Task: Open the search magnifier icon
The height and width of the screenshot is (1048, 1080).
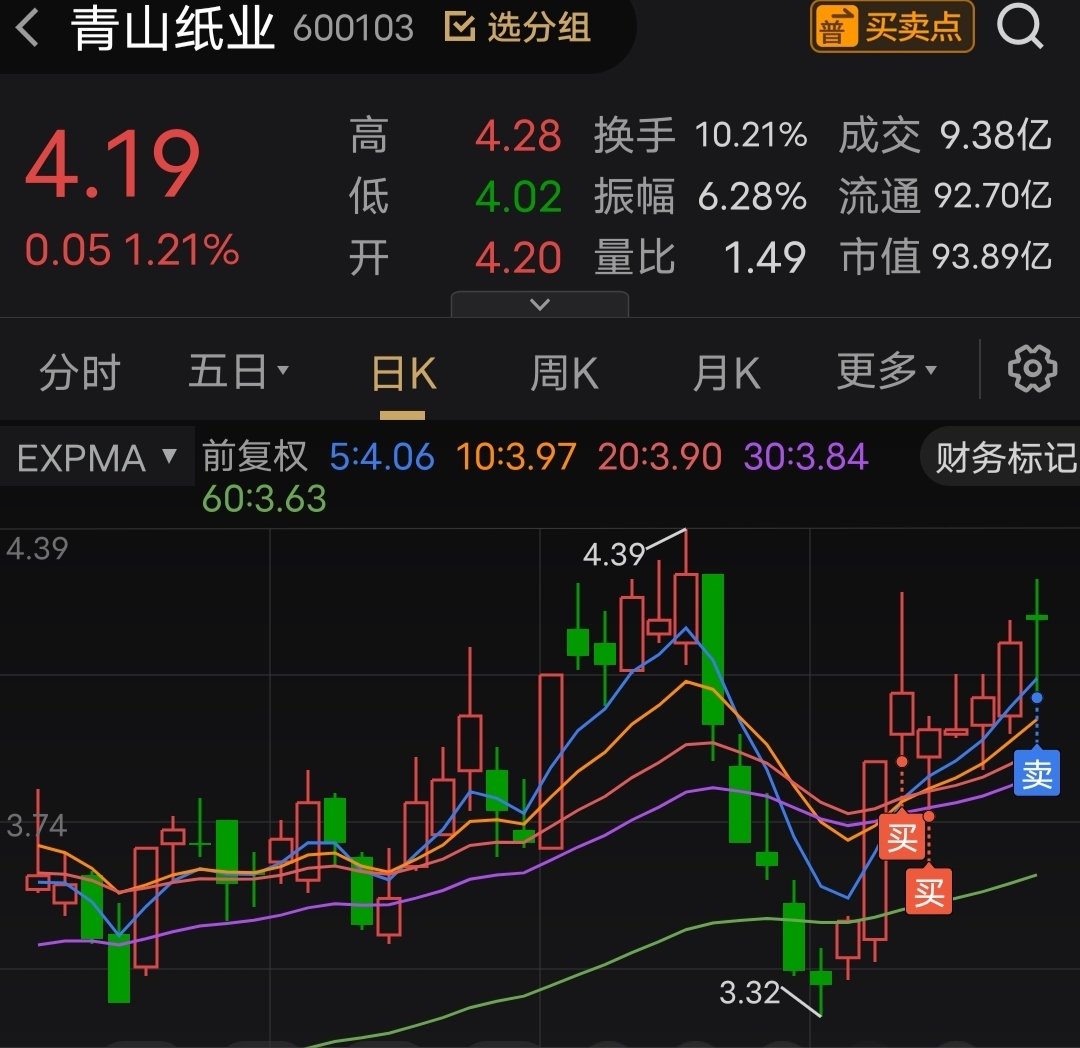Action: (1020, 28)
